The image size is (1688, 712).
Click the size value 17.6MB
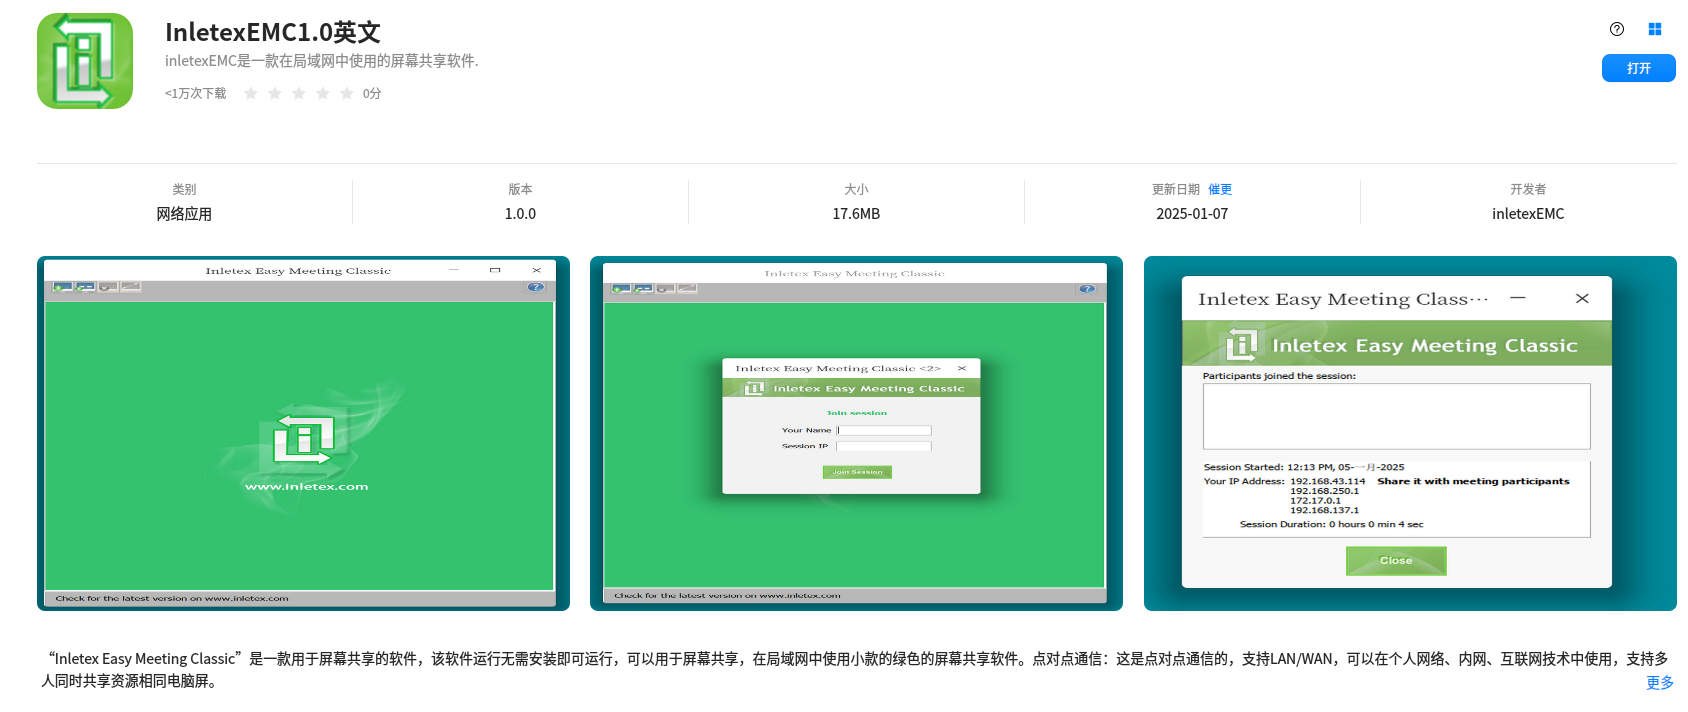(856, 214)
